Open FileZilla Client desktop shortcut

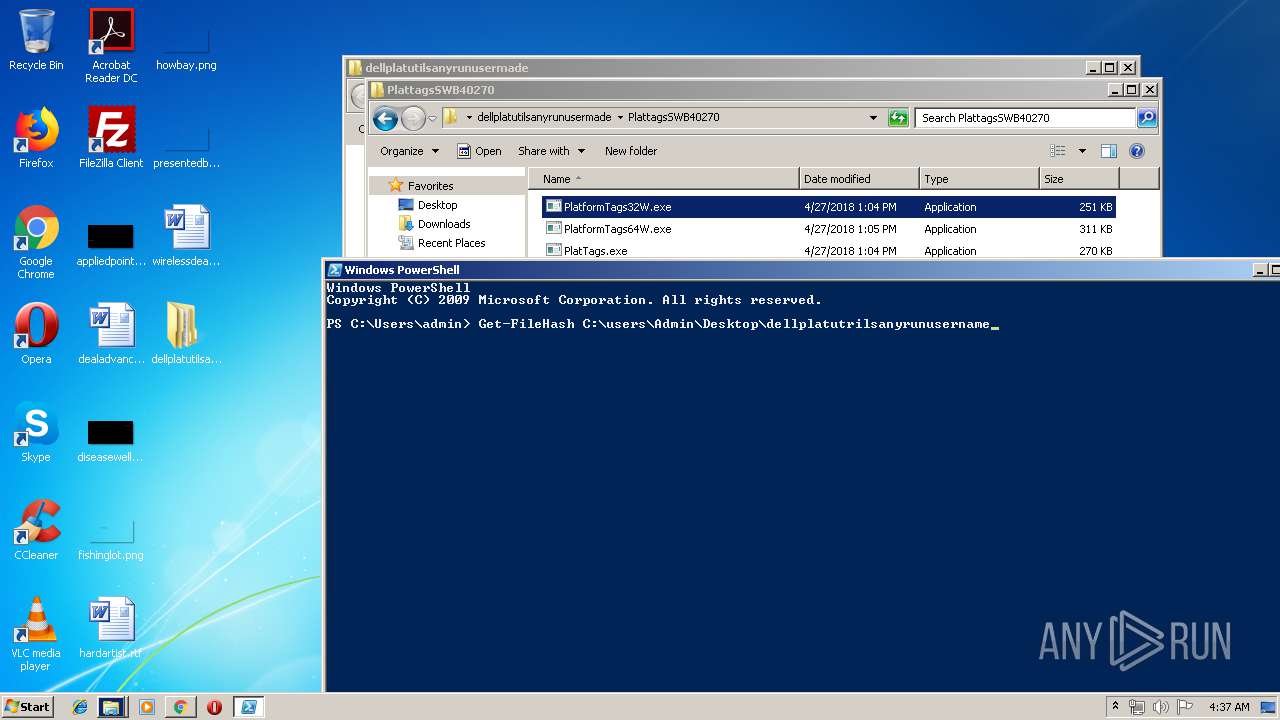click(x=111, y=138)
